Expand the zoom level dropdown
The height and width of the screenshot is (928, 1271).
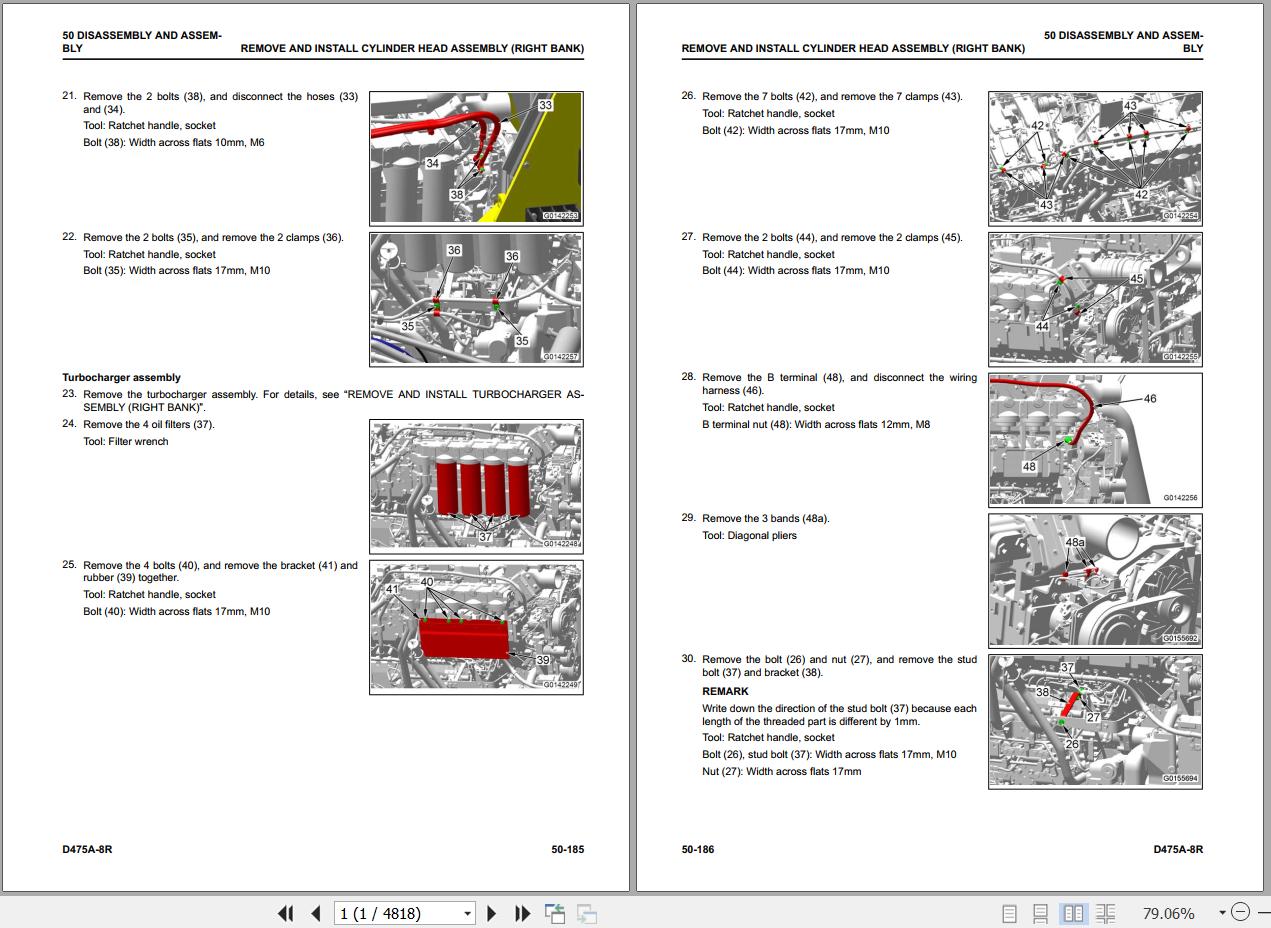coord(1222,913)
